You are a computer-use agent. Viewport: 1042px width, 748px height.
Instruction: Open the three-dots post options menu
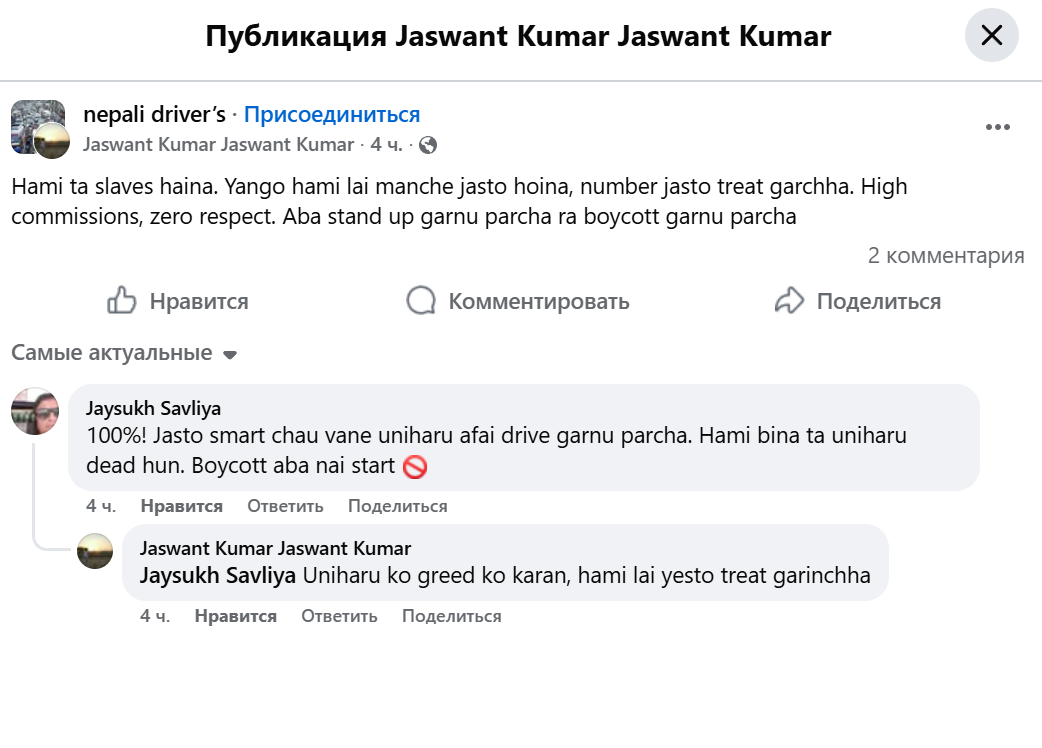(997, 128)
